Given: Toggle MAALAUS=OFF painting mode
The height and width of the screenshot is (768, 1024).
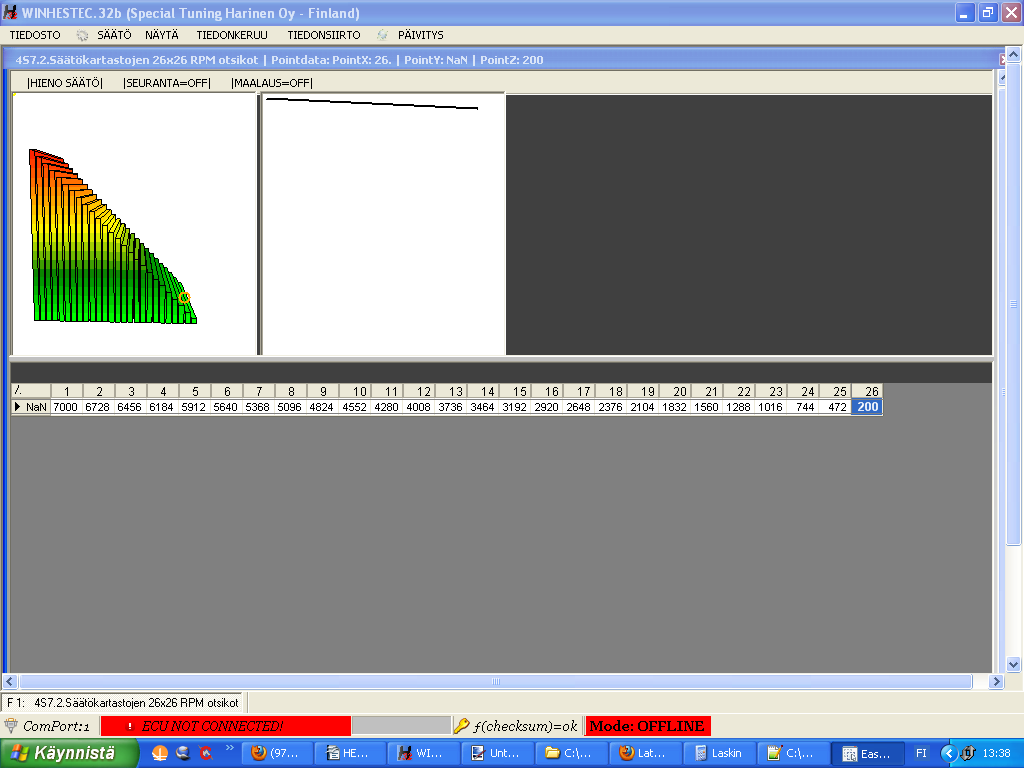Looking at the screenshot, I should tap(272, 83).
